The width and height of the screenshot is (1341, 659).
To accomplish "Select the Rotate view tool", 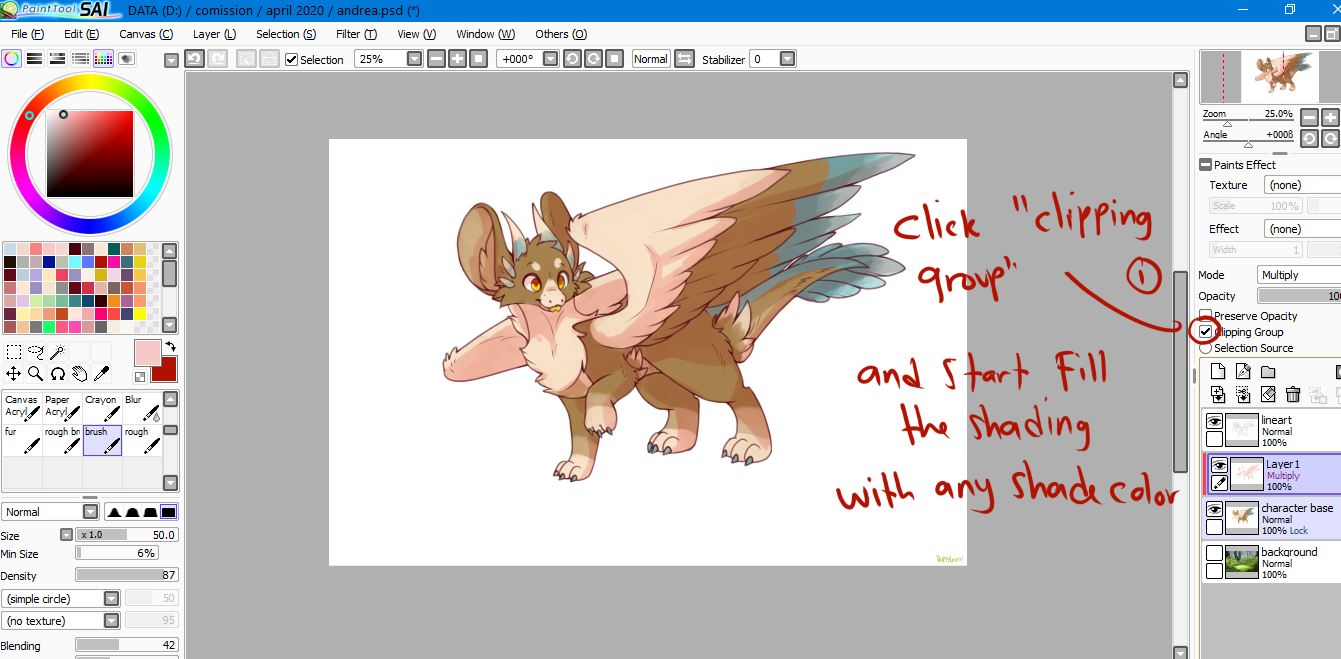I will coord(58,373).
